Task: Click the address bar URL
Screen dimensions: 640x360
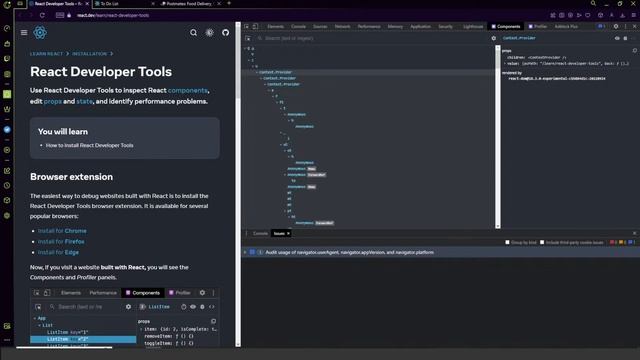Action: (113, 16)
